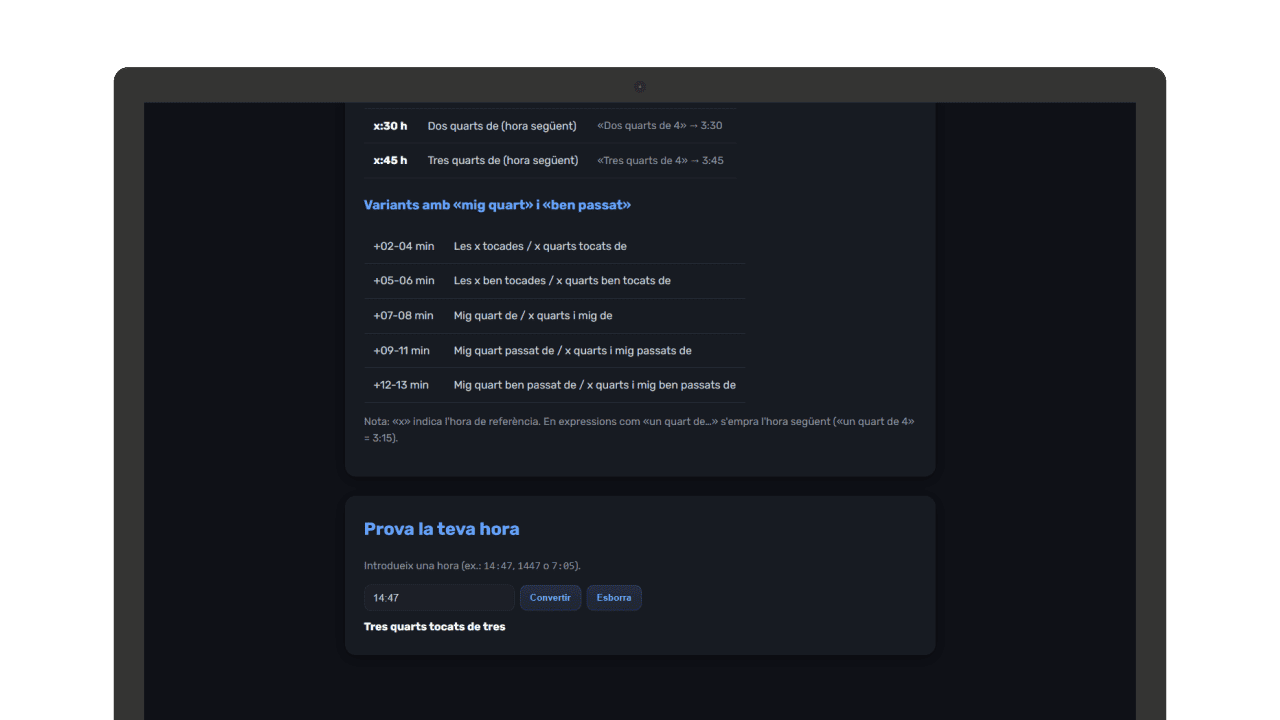1280x720 pixels.
Task: Select the "+02-04 min" variant row
Action: click(404, 246)
